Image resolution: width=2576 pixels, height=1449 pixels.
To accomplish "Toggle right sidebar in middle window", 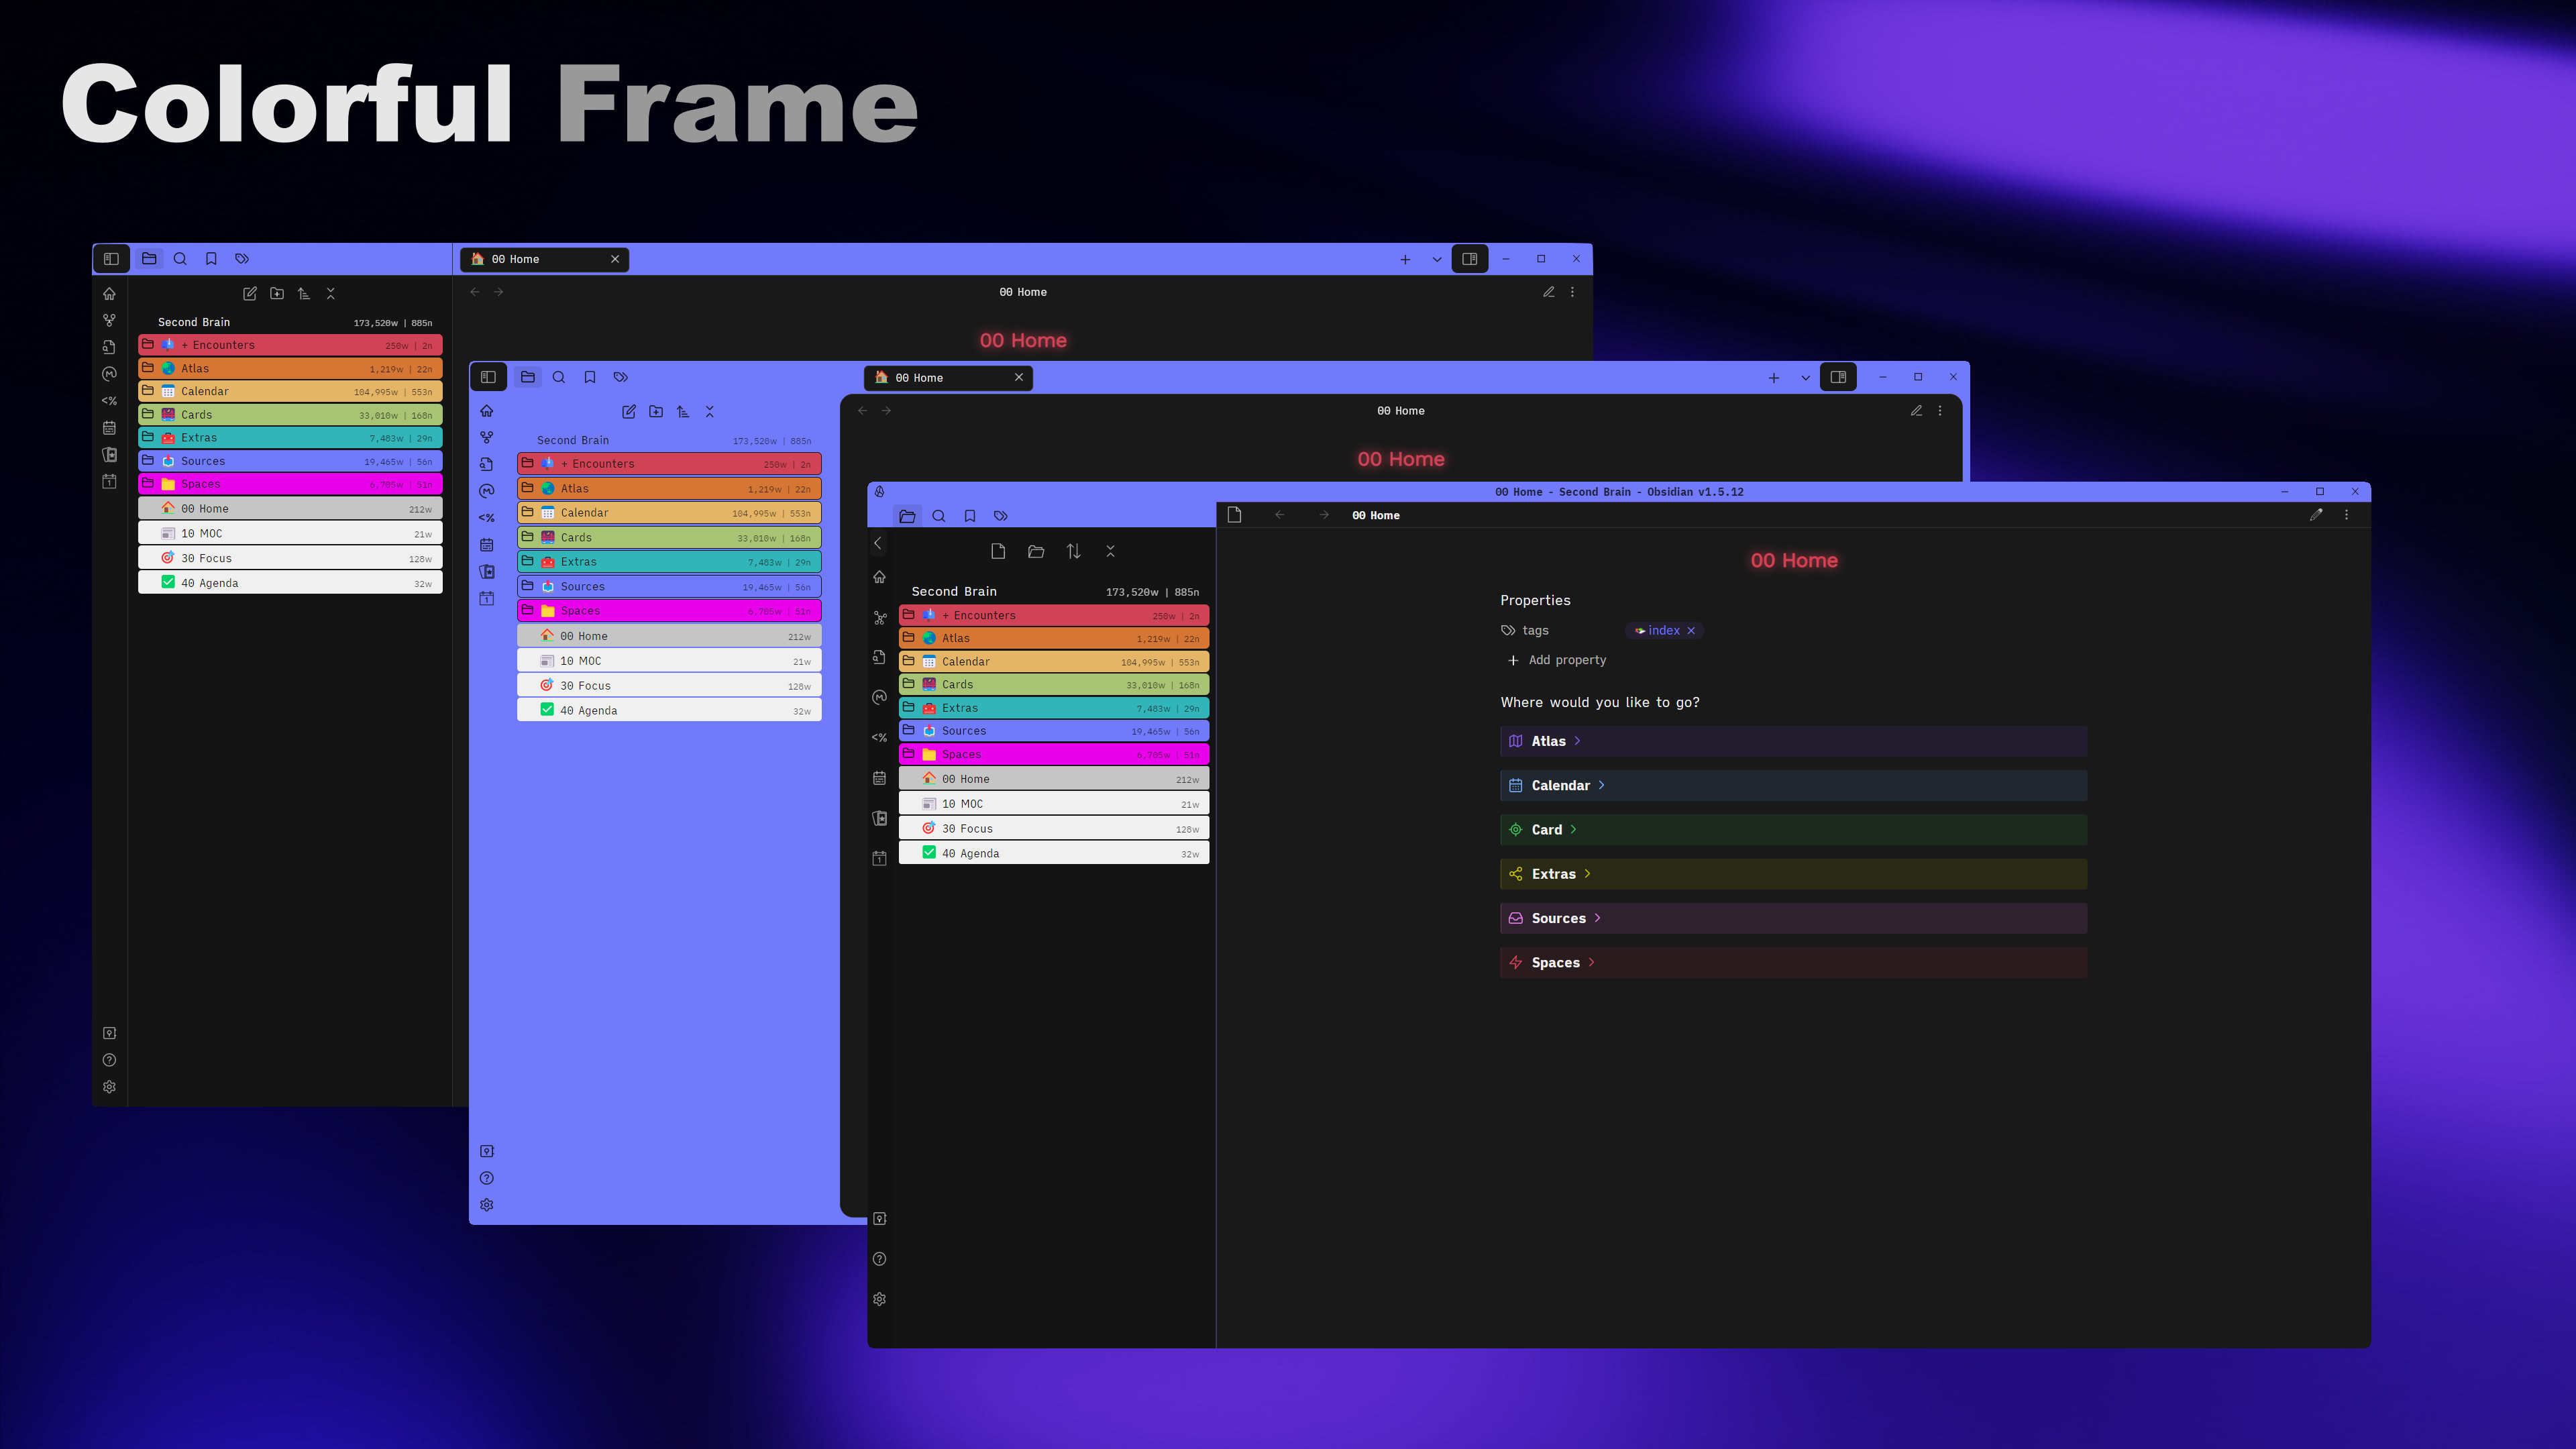I will [x=1838, y=377].
